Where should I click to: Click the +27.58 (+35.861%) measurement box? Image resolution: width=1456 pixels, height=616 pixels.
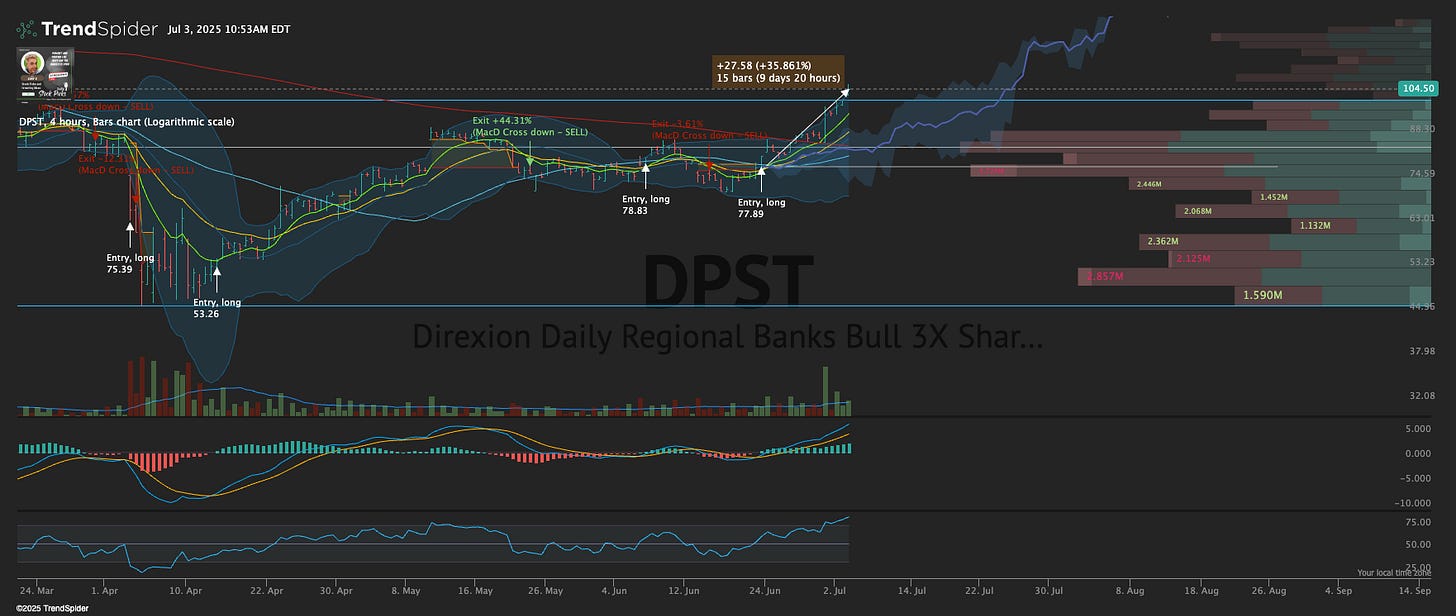click(780, 71)
